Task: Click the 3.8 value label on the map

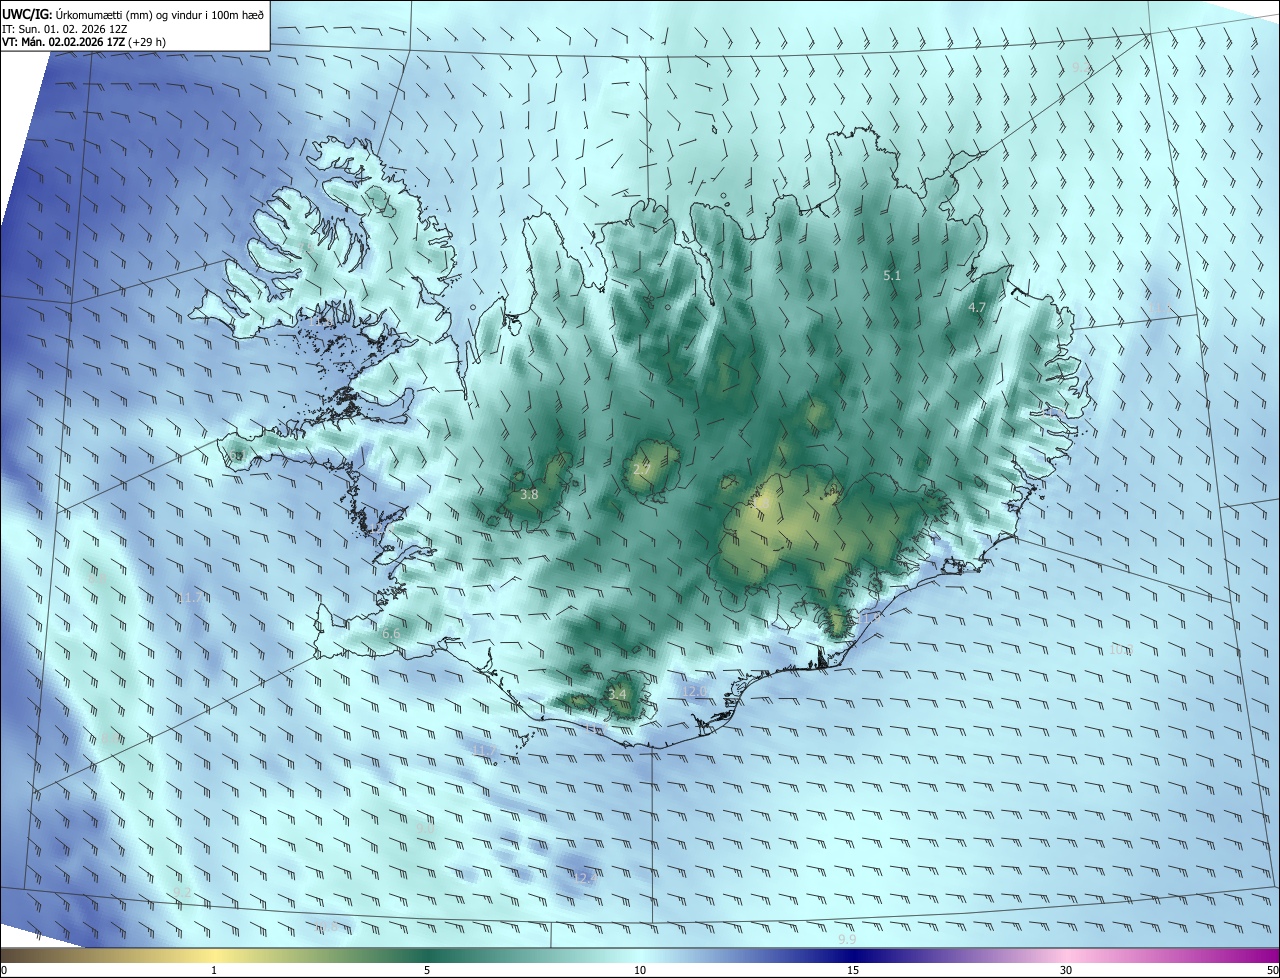Action: click(x=530, y=494)
